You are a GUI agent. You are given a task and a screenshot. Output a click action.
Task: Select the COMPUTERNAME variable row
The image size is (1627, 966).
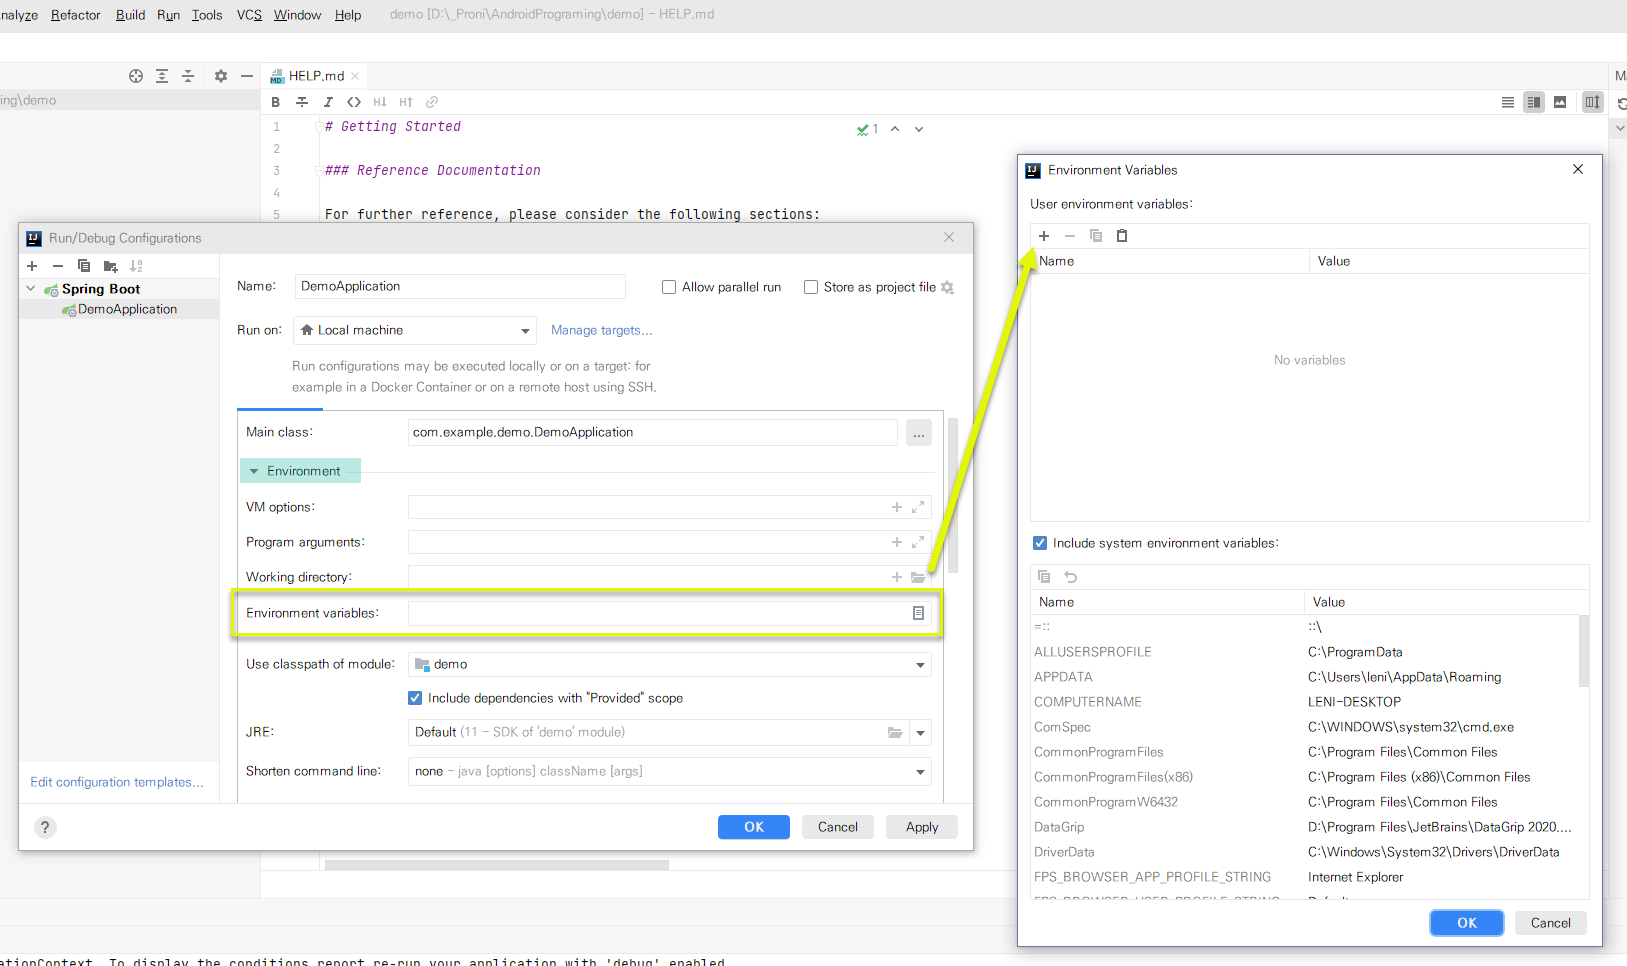[1306, 702]
